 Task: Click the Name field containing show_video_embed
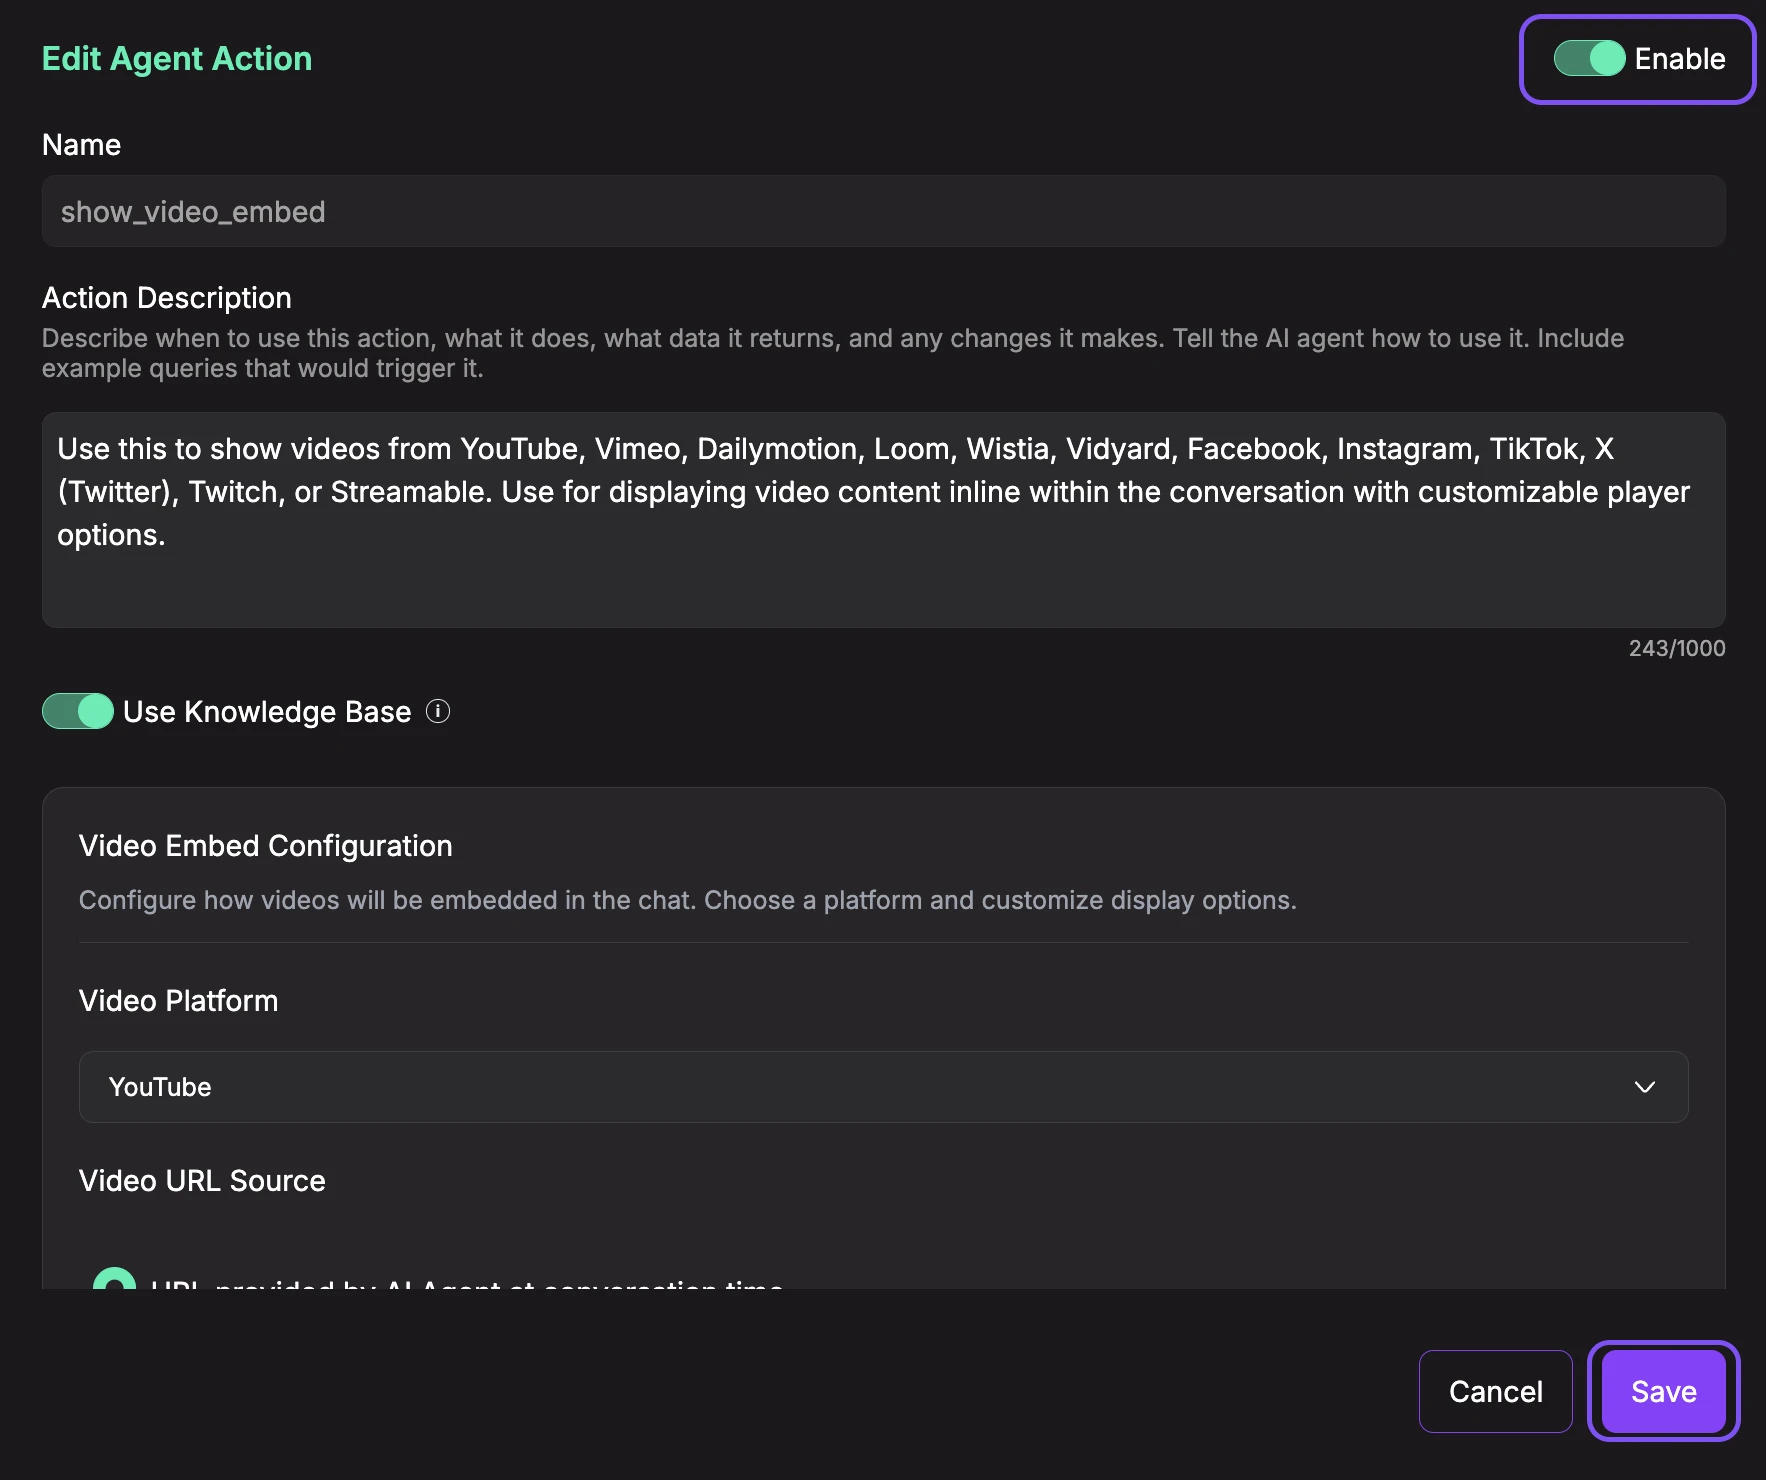click(882, 212)
